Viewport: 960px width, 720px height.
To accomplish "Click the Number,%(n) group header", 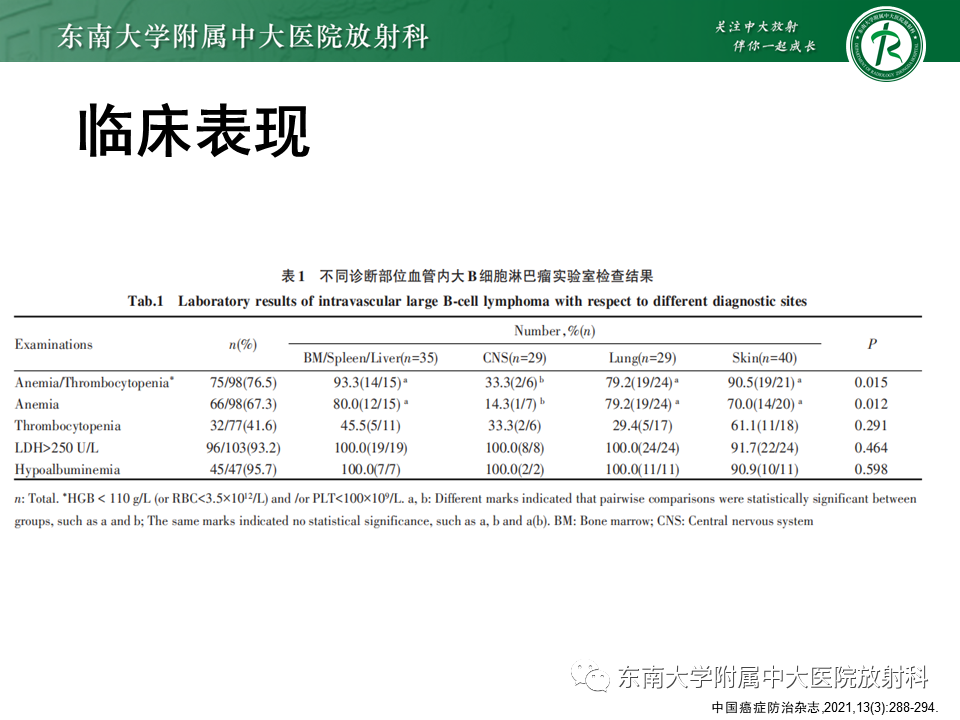I will click(555, 331).
